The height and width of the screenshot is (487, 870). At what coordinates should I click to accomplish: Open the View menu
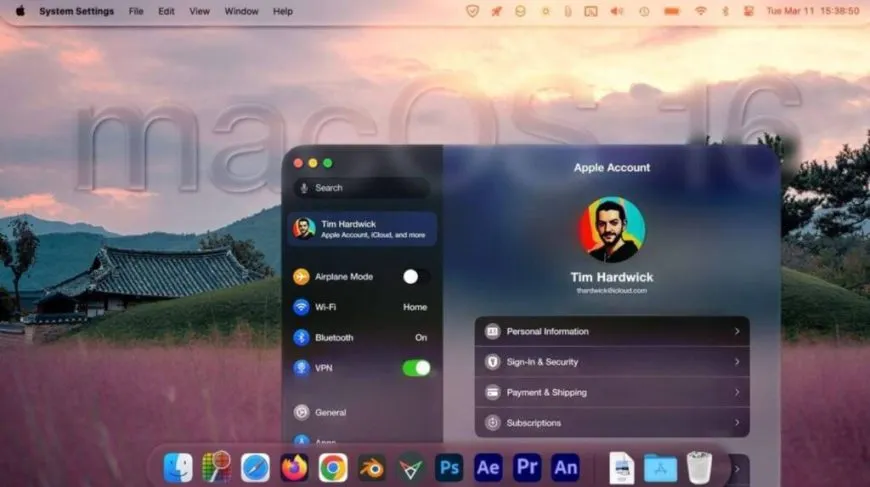[199, 11]
